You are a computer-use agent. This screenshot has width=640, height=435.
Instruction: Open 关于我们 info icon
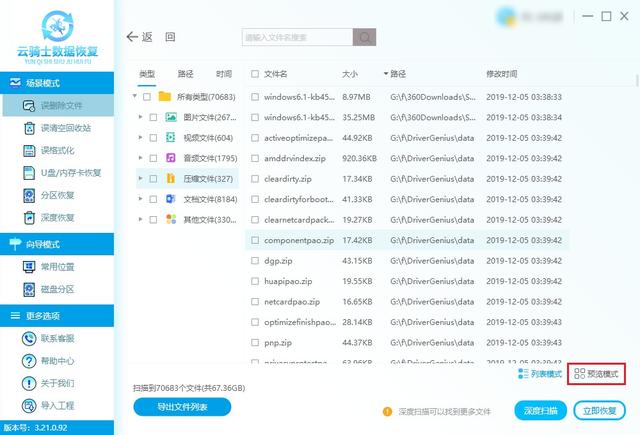(29, 383)
